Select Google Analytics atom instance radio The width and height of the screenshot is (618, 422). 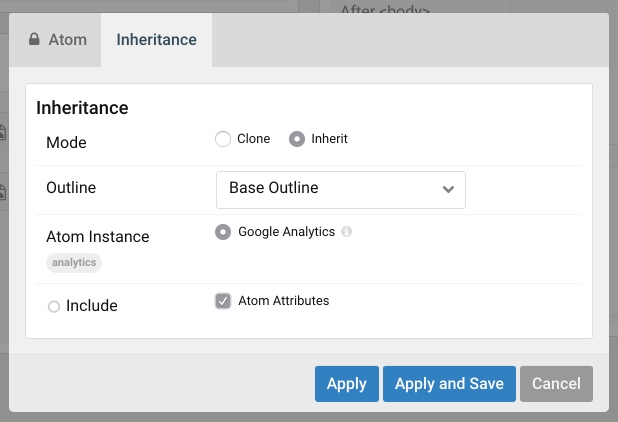click(x=223, y=232)
